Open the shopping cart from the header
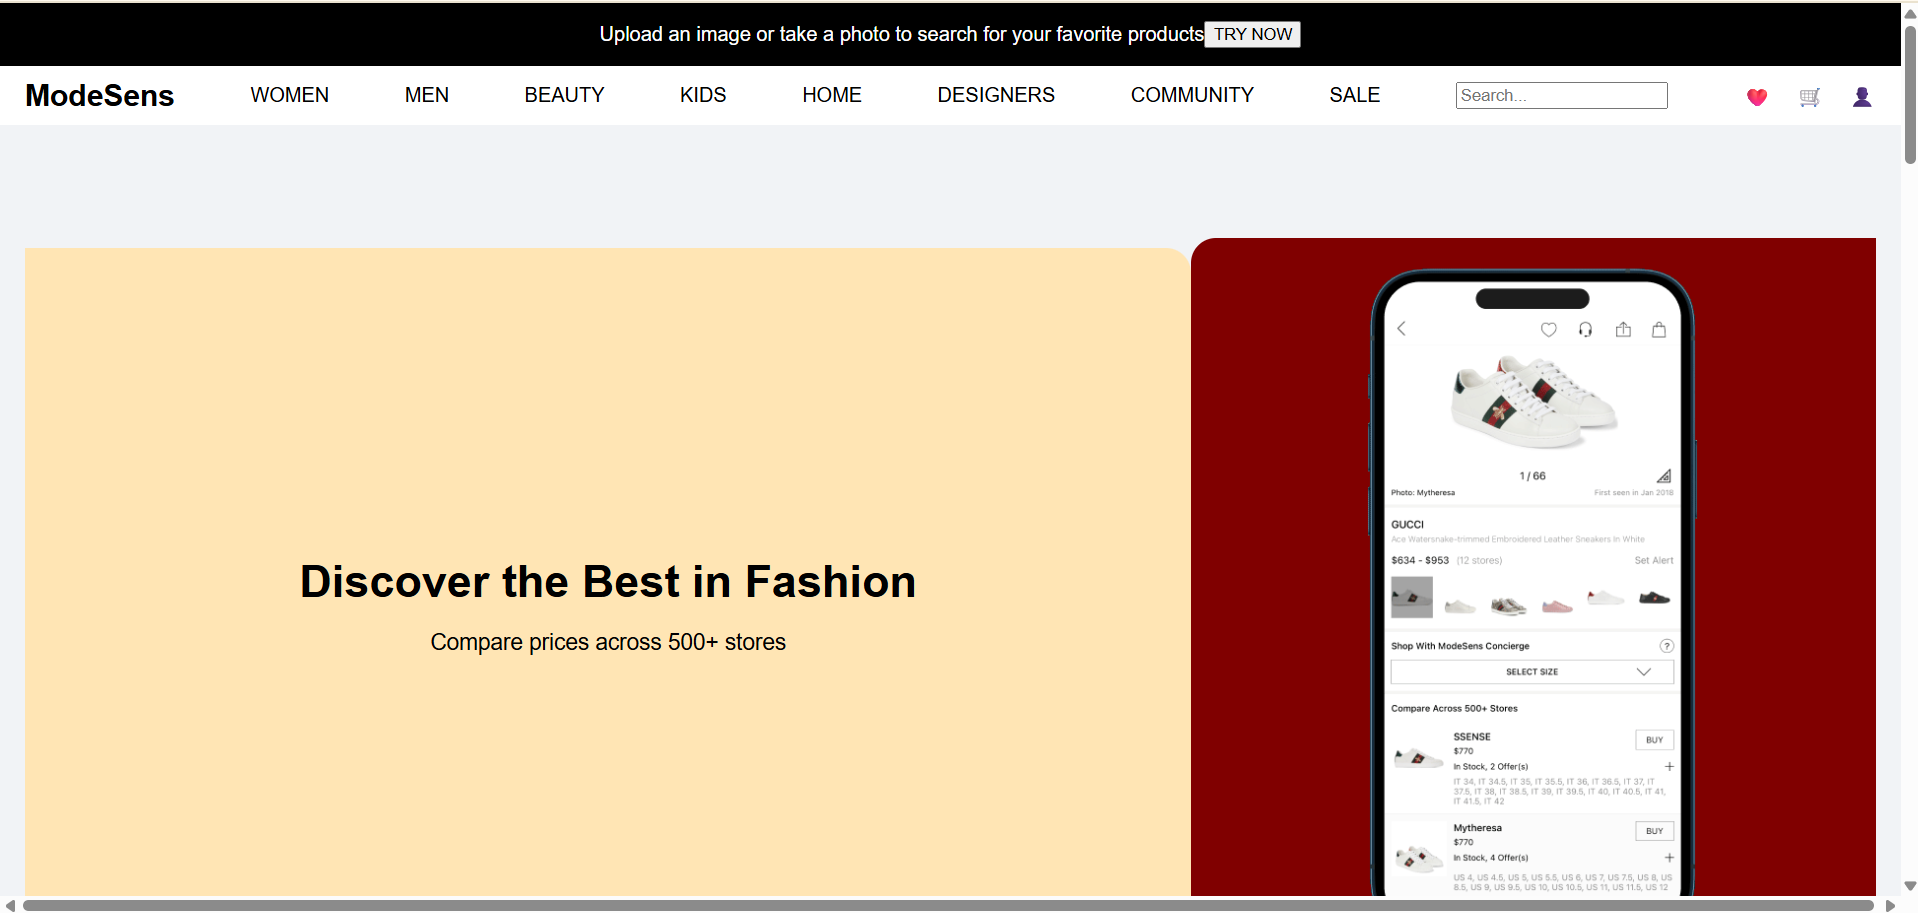 1810,96
